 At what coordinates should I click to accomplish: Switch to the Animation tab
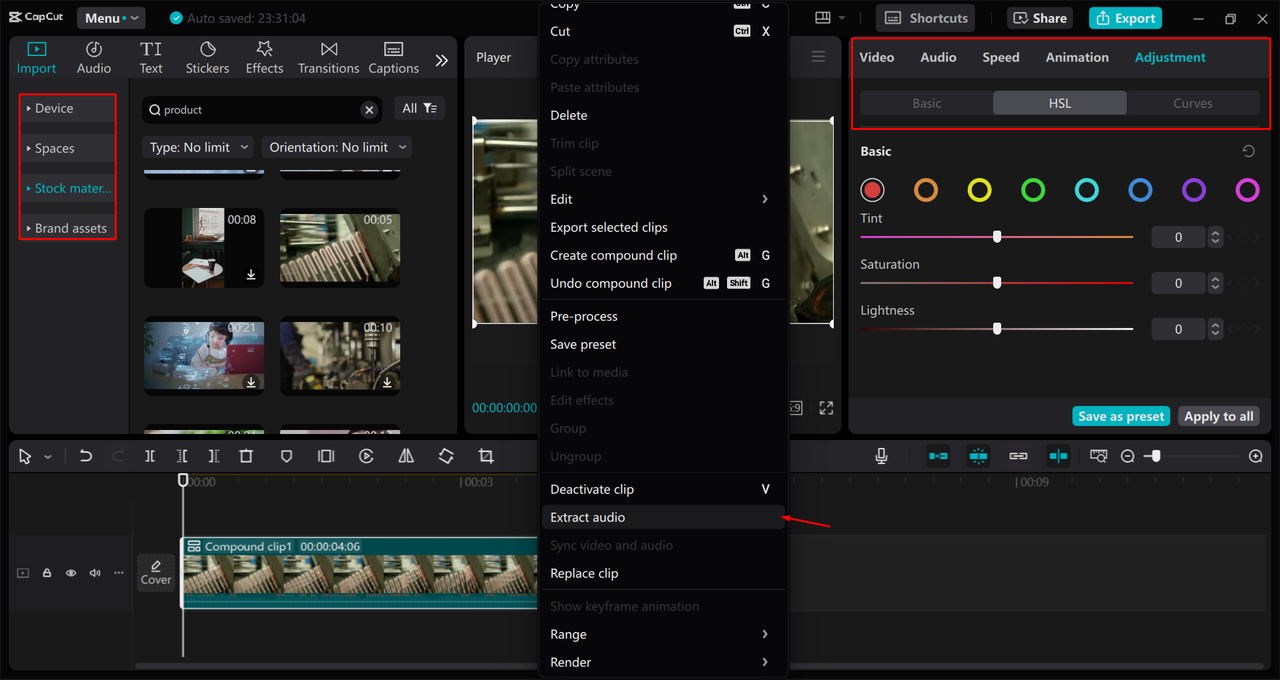click(1077, 57)
